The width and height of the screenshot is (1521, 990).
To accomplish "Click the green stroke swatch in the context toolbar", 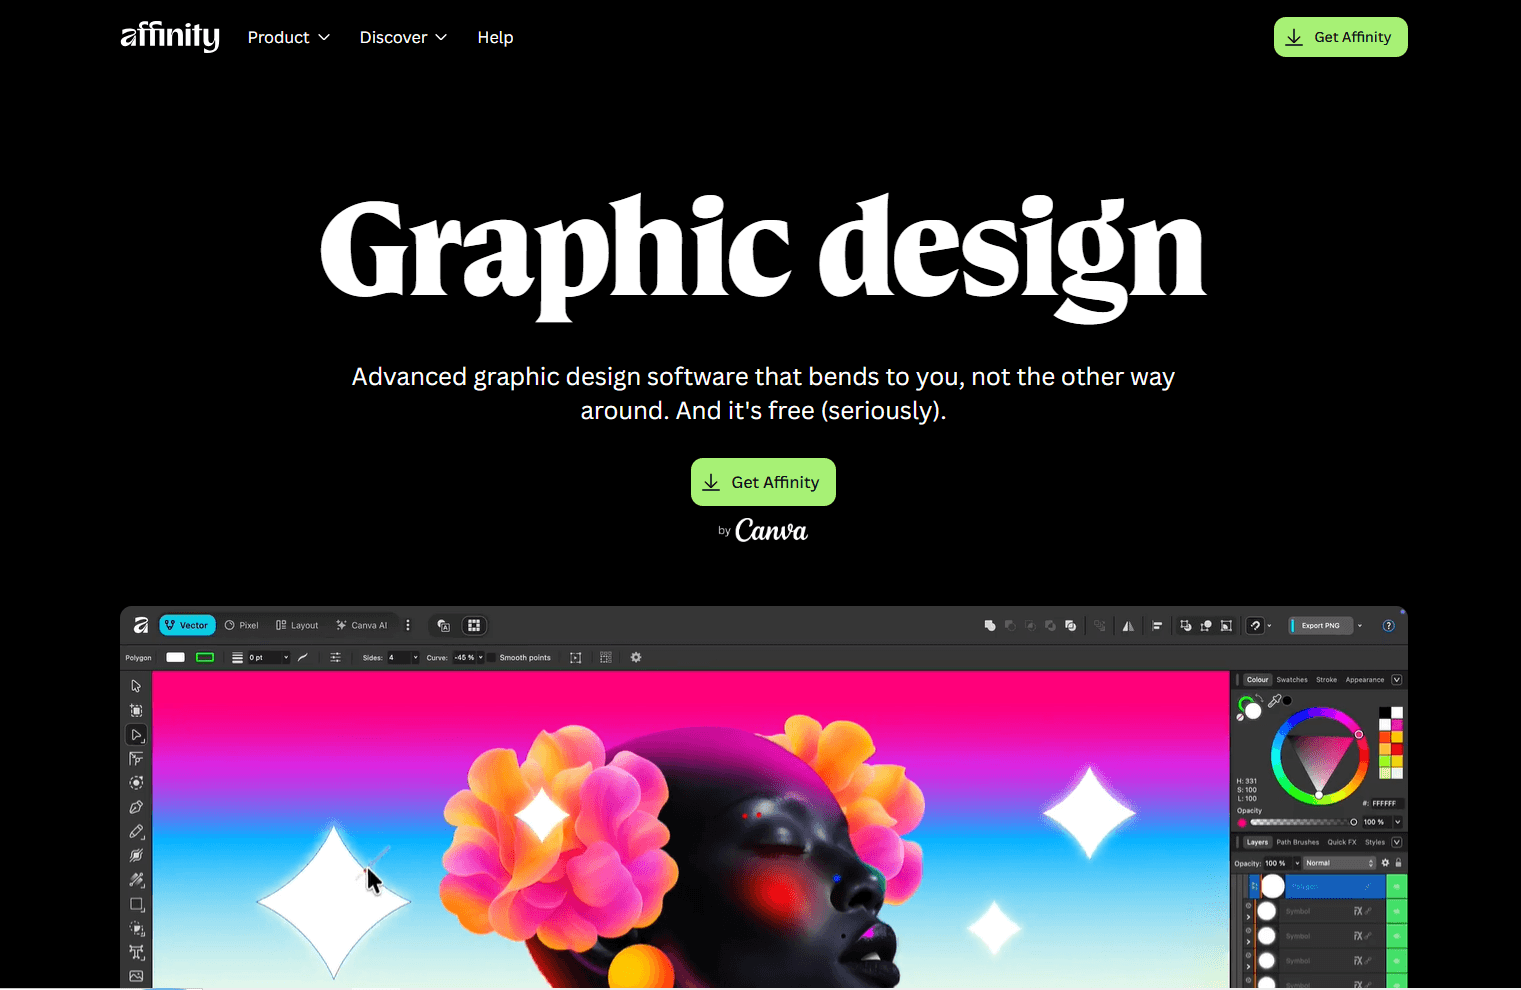I will [205, 657].
